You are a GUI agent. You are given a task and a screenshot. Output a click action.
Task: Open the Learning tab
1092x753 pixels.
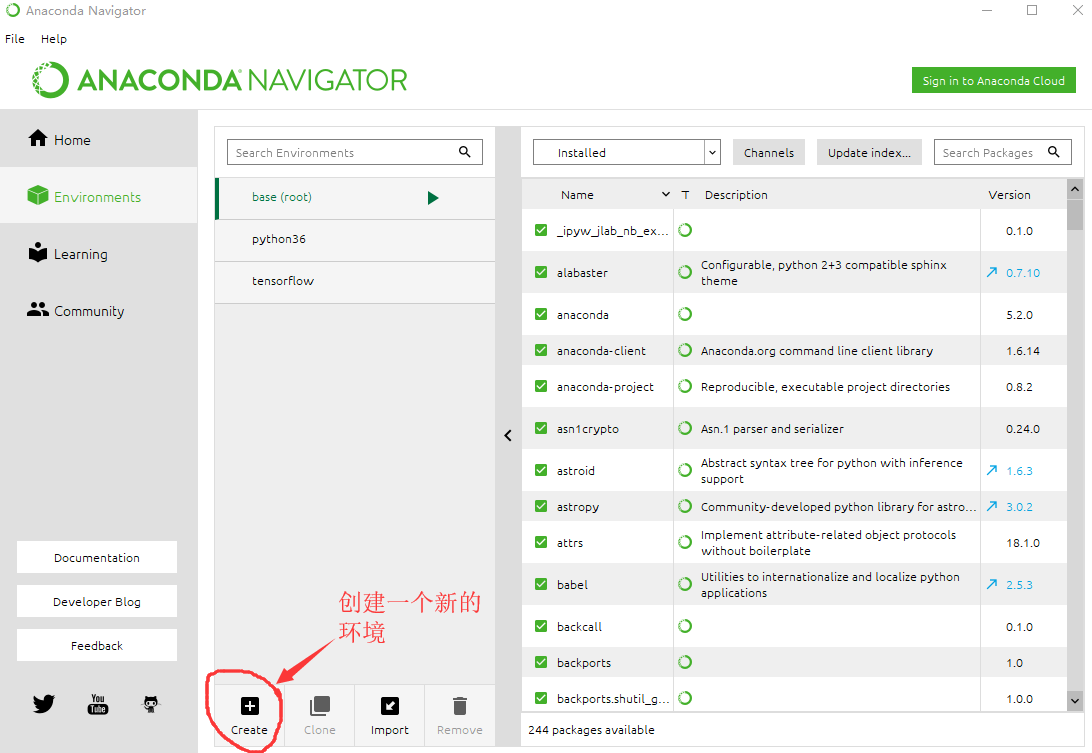coord(98,254)
